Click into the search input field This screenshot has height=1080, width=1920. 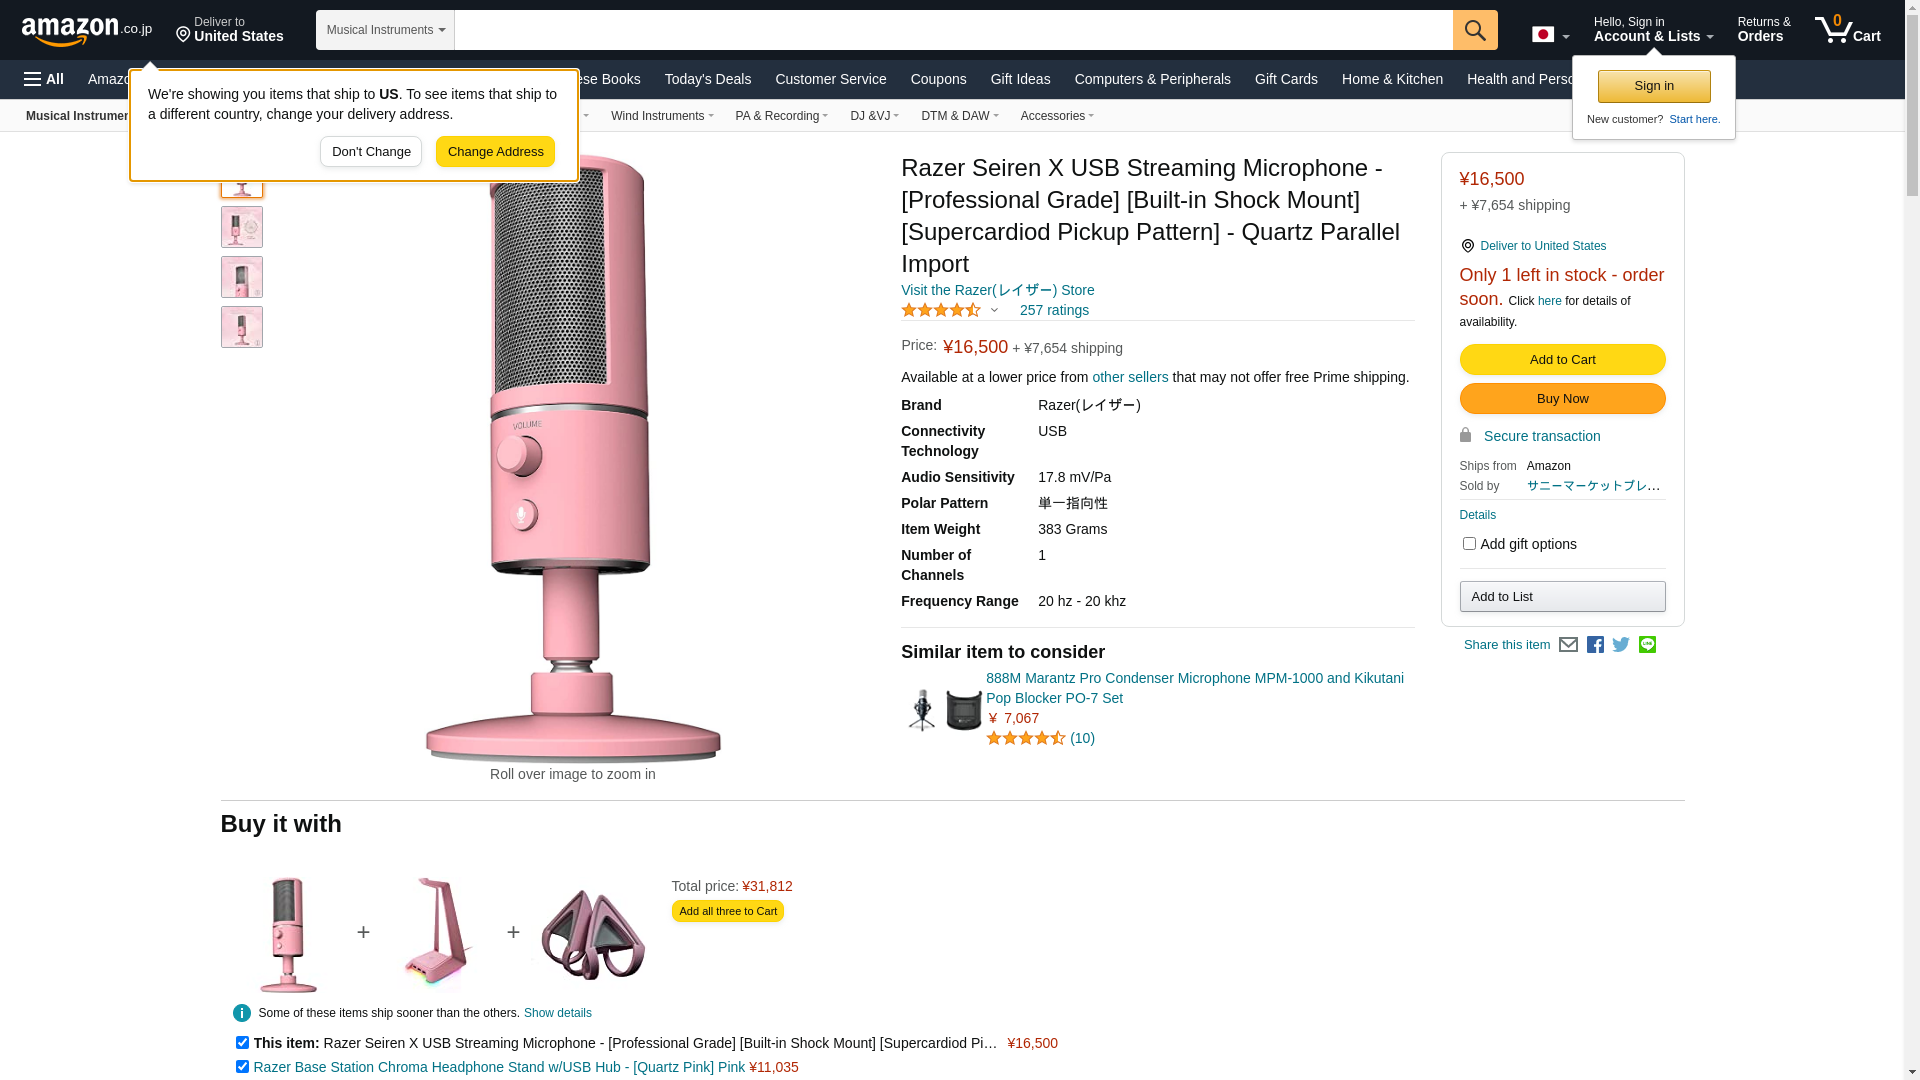[x=953, y=30]
